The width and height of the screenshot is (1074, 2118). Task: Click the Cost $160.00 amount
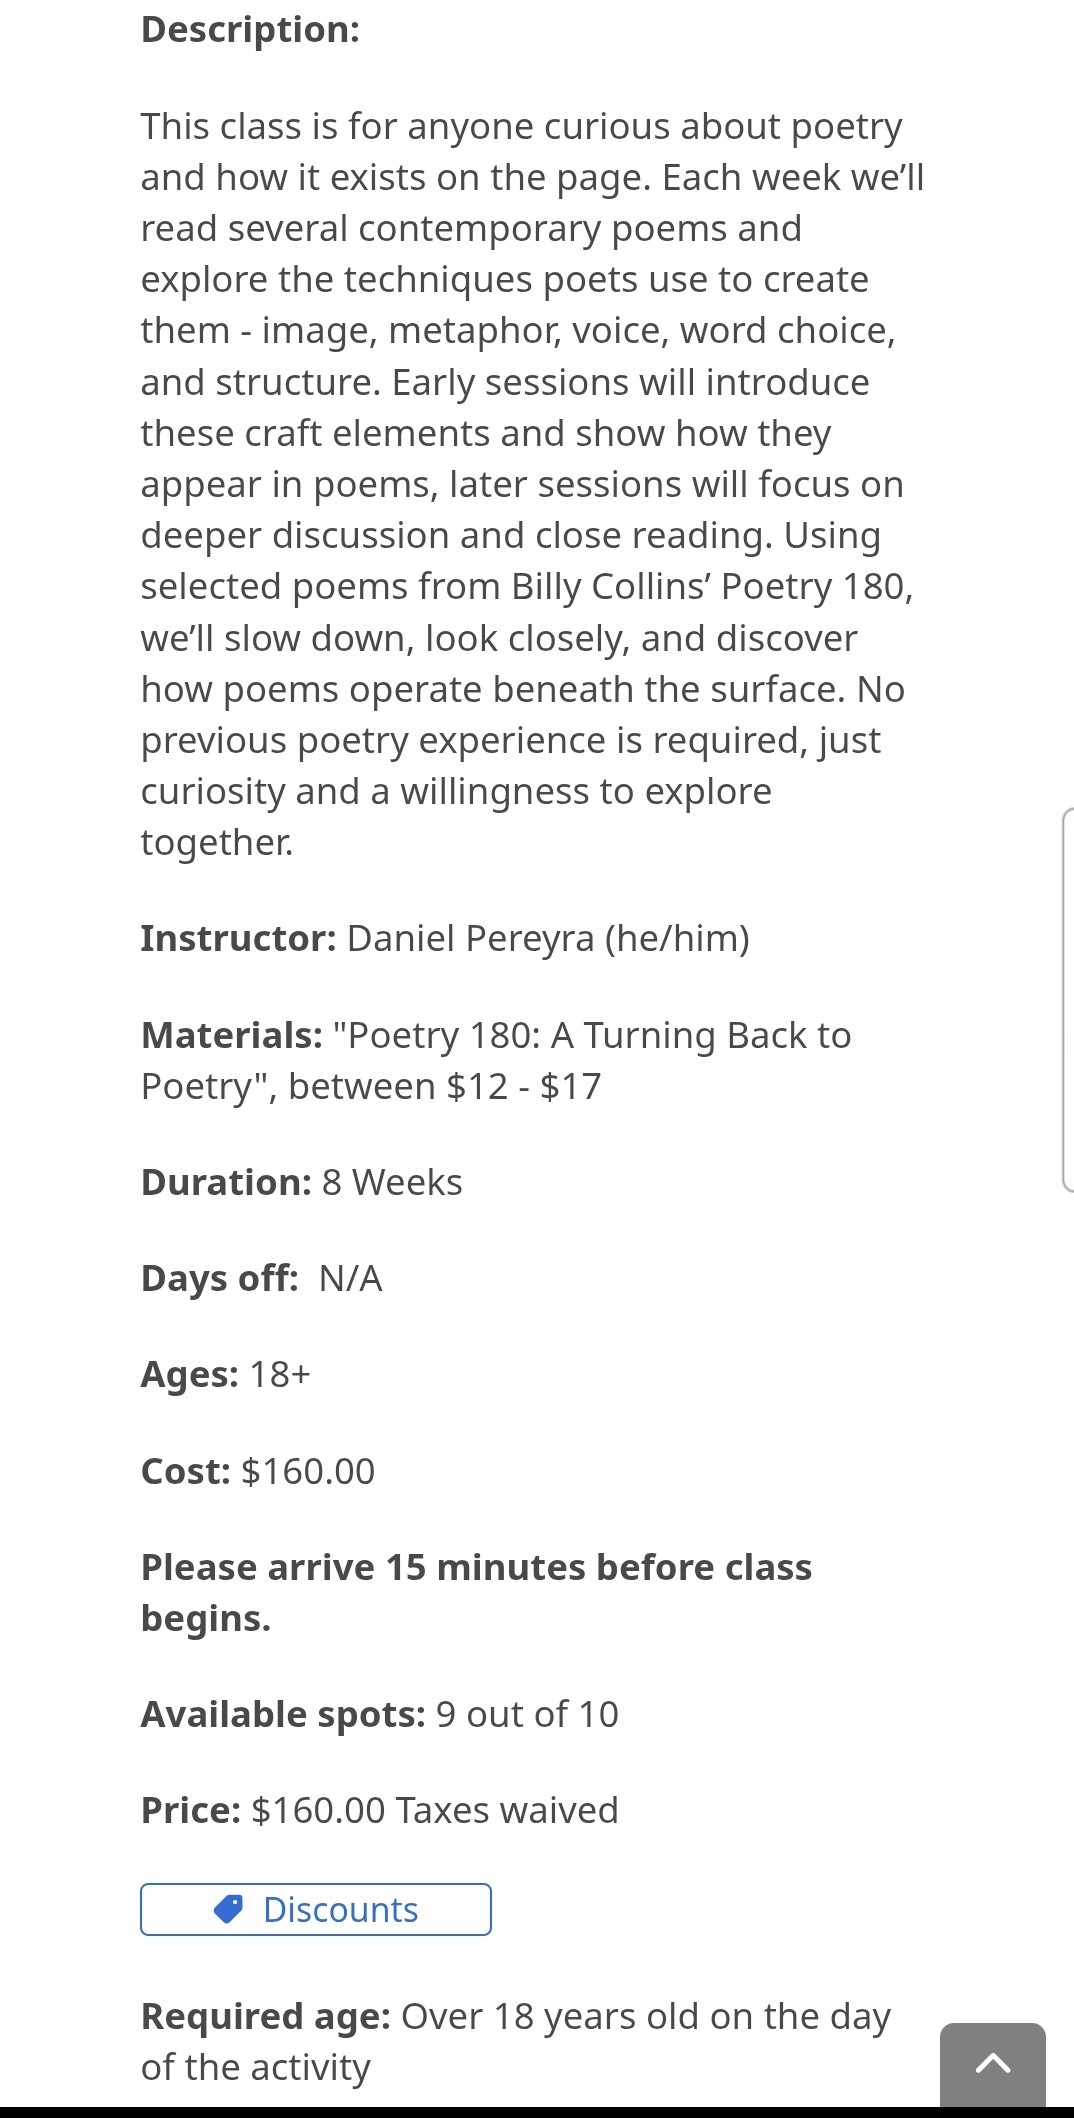(308, 1471)
